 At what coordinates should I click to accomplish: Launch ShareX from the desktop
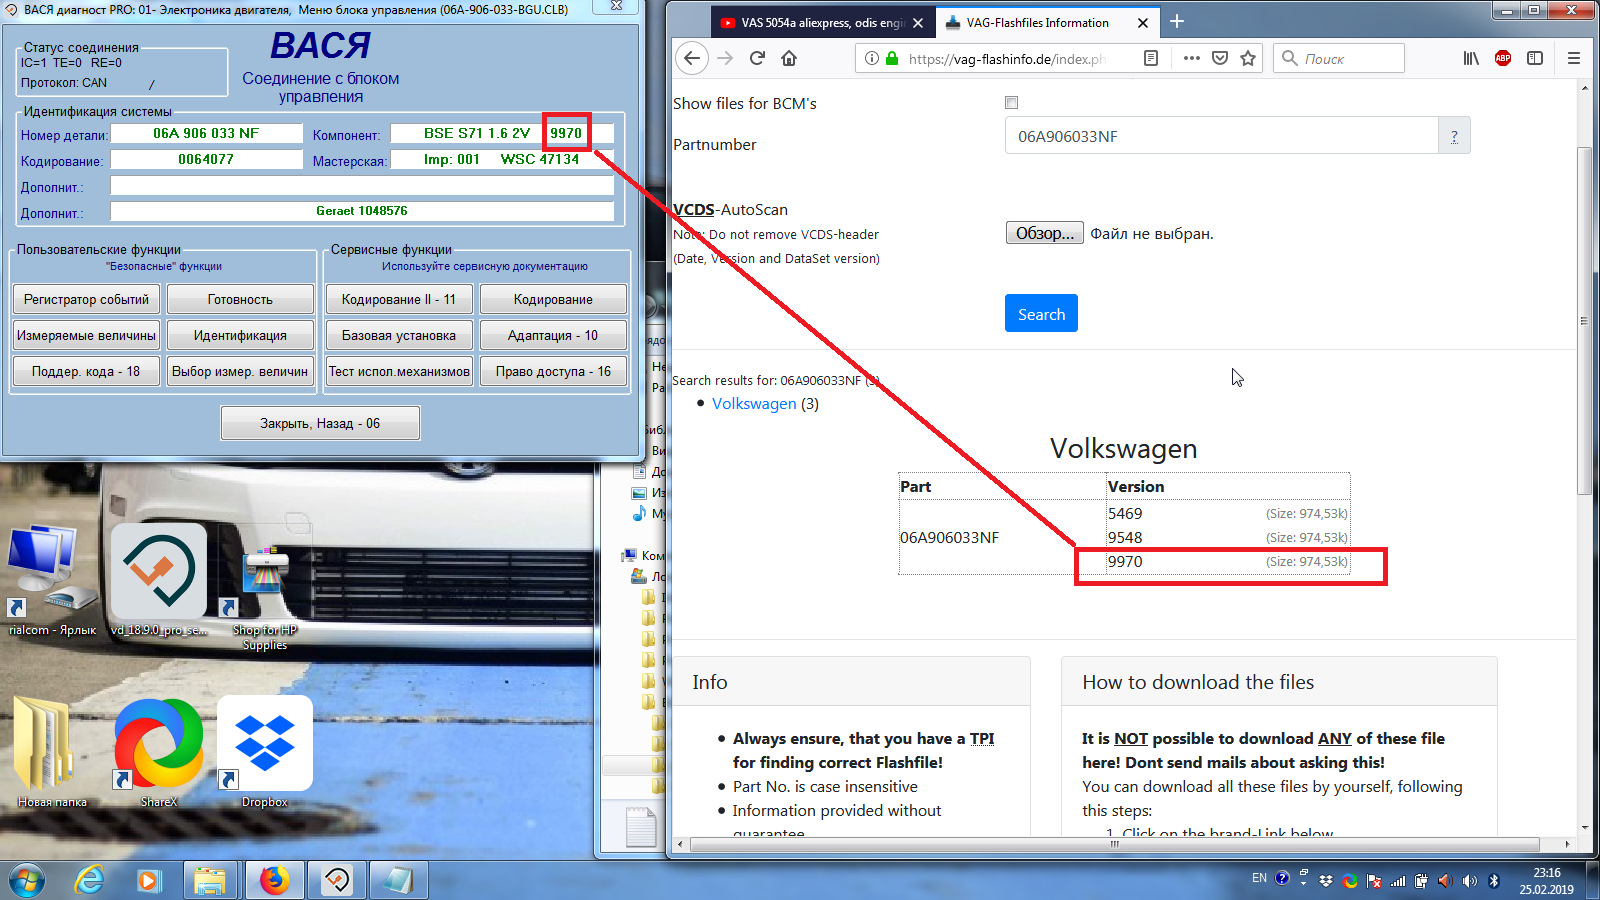(159, 752)
